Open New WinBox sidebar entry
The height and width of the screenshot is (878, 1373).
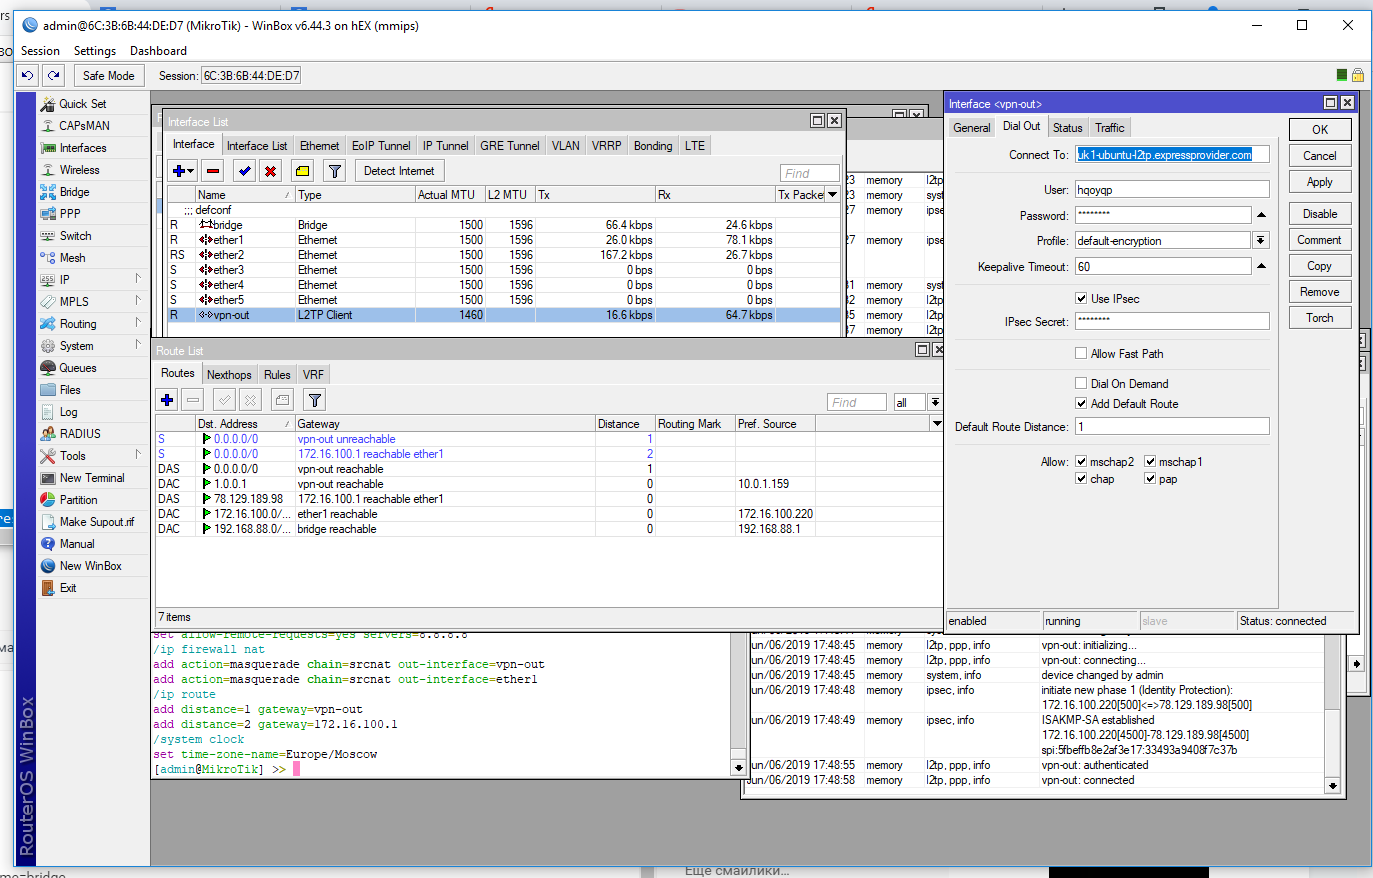tap(90, 566)
